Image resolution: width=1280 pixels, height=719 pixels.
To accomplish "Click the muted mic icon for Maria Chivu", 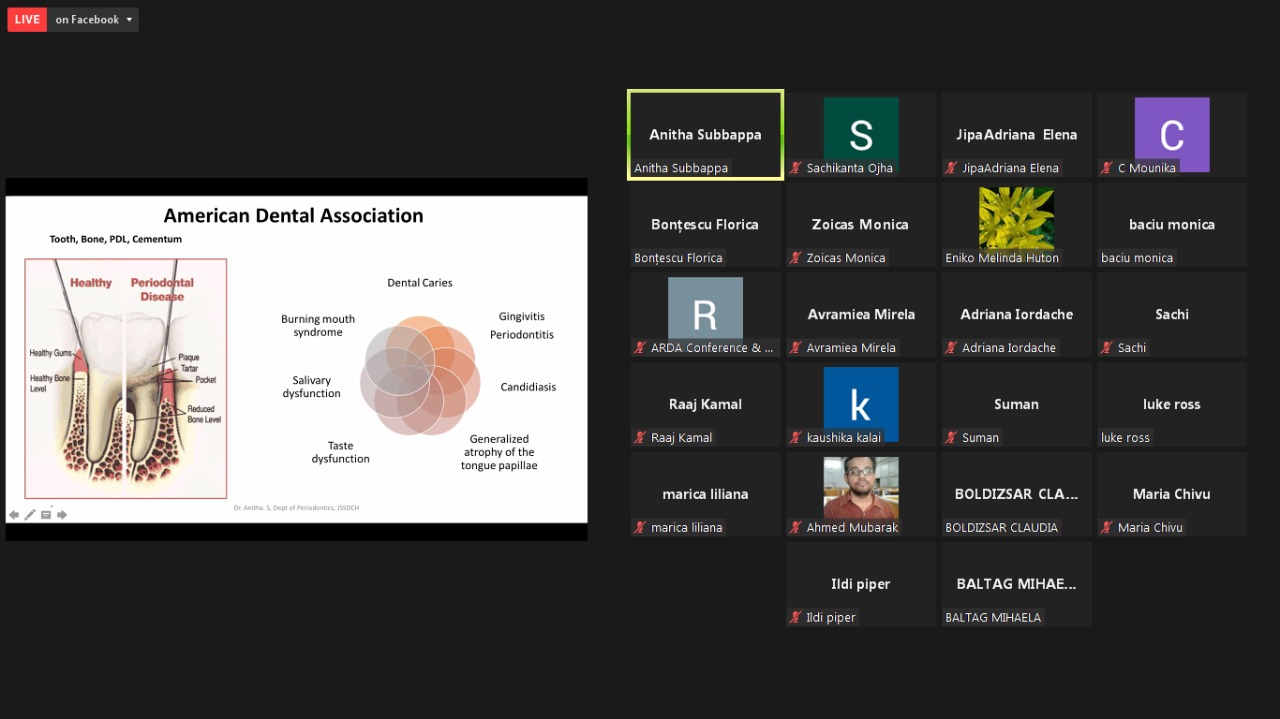I will [1107, 528].
